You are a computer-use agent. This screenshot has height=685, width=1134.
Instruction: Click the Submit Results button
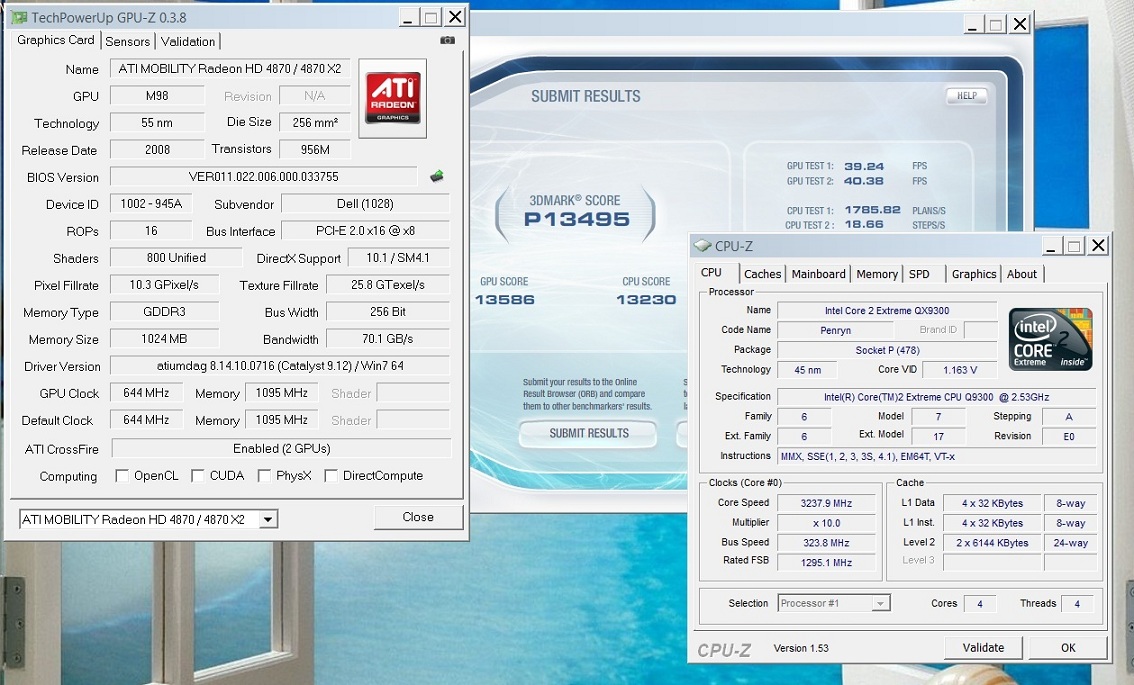click(x=588, y=434)
